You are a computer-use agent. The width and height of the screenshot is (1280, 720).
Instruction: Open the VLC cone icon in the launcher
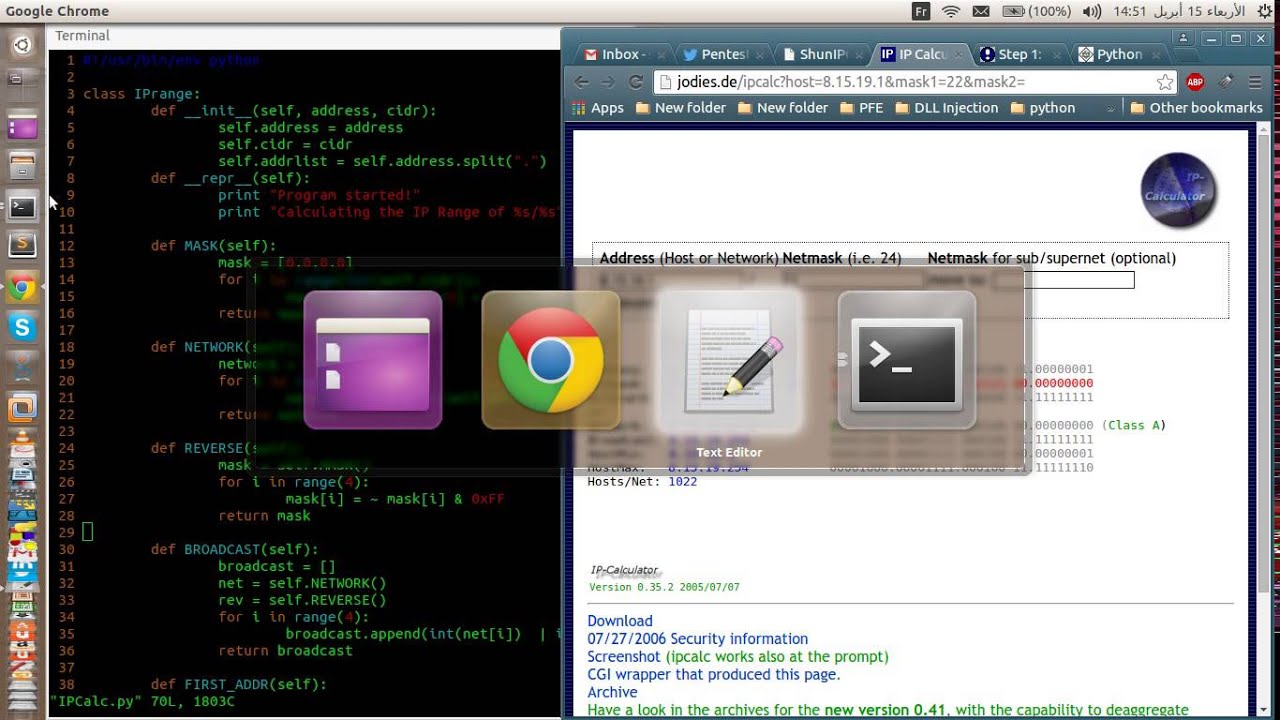click(x=22, y=437)
